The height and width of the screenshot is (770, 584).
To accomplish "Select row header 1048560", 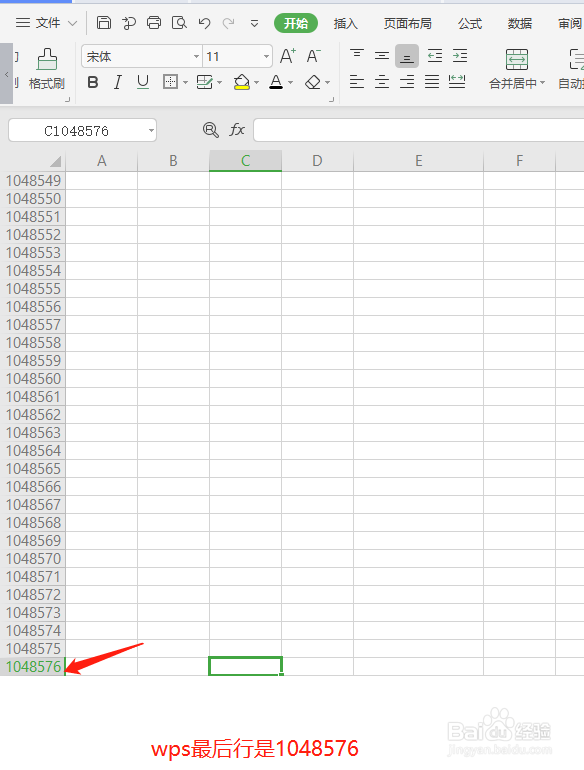I will 33,379.
